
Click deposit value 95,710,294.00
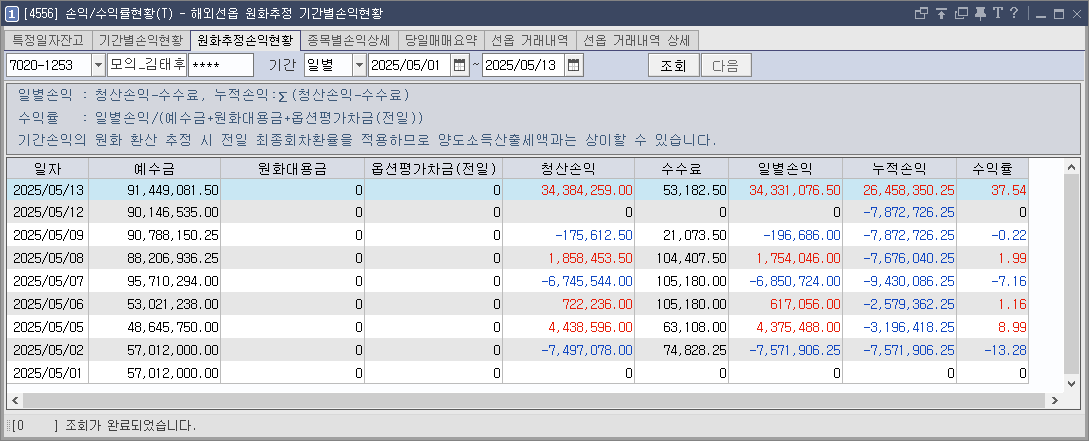click(173, 281)
